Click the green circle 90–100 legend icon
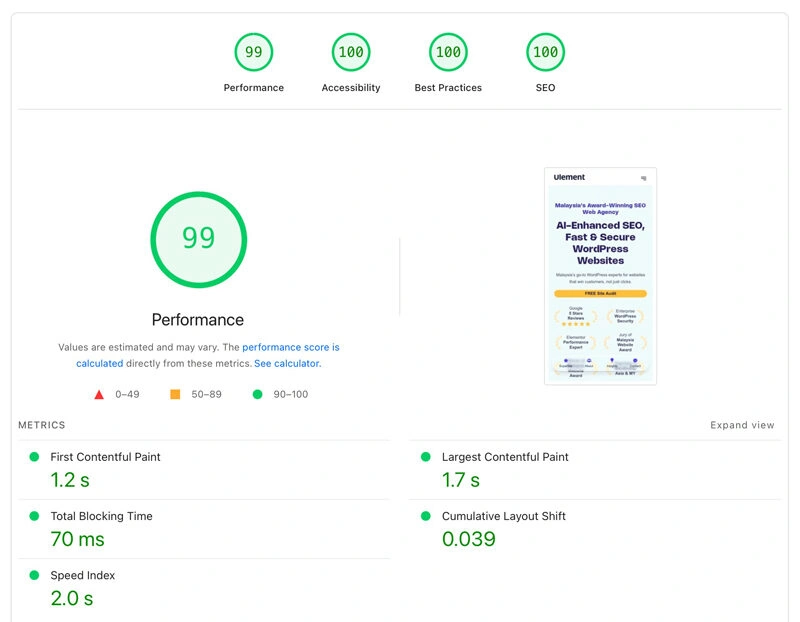800x622 pixels. pos(258,394)
